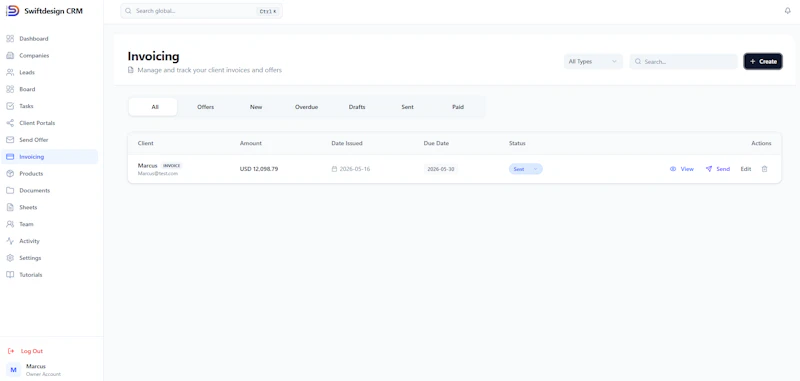Screen dimensions: 800x381
Task: Click the Send Offer envelope icon
Action: coord(10,140)
